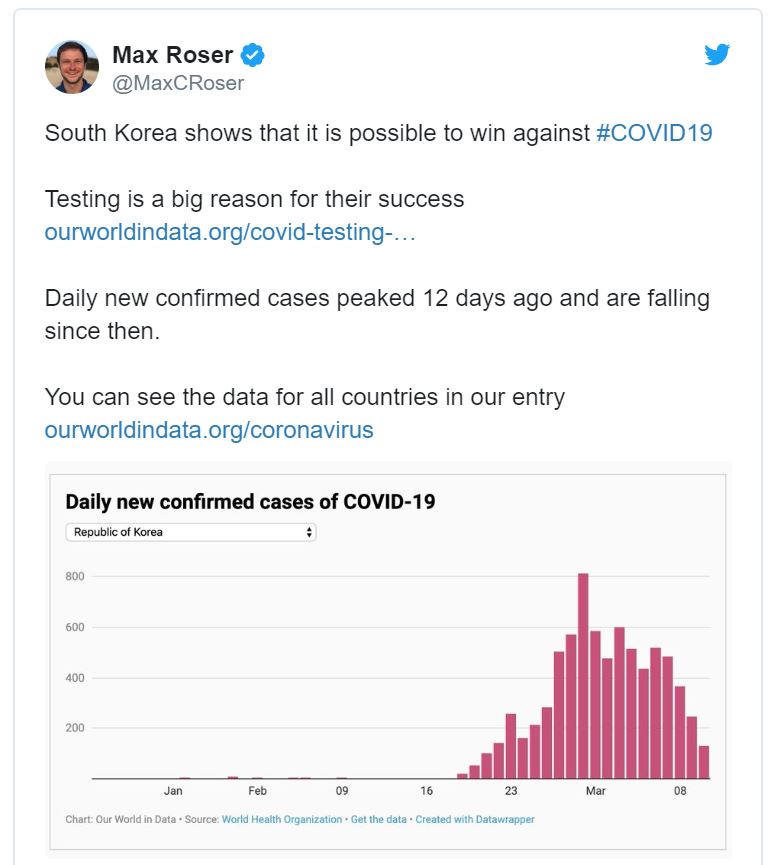Click the Mar label on the x-axis

[x=595, y=791]
